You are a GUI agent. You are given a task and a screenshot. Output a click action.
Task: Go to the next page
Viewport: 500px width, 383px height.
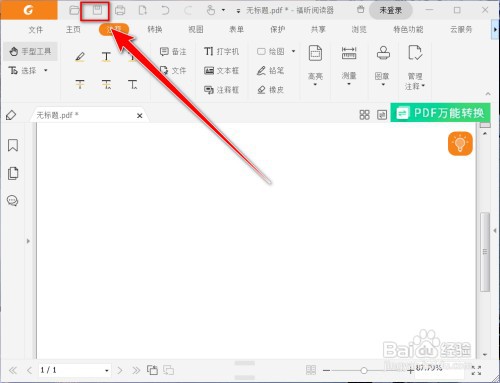point(120,370)
